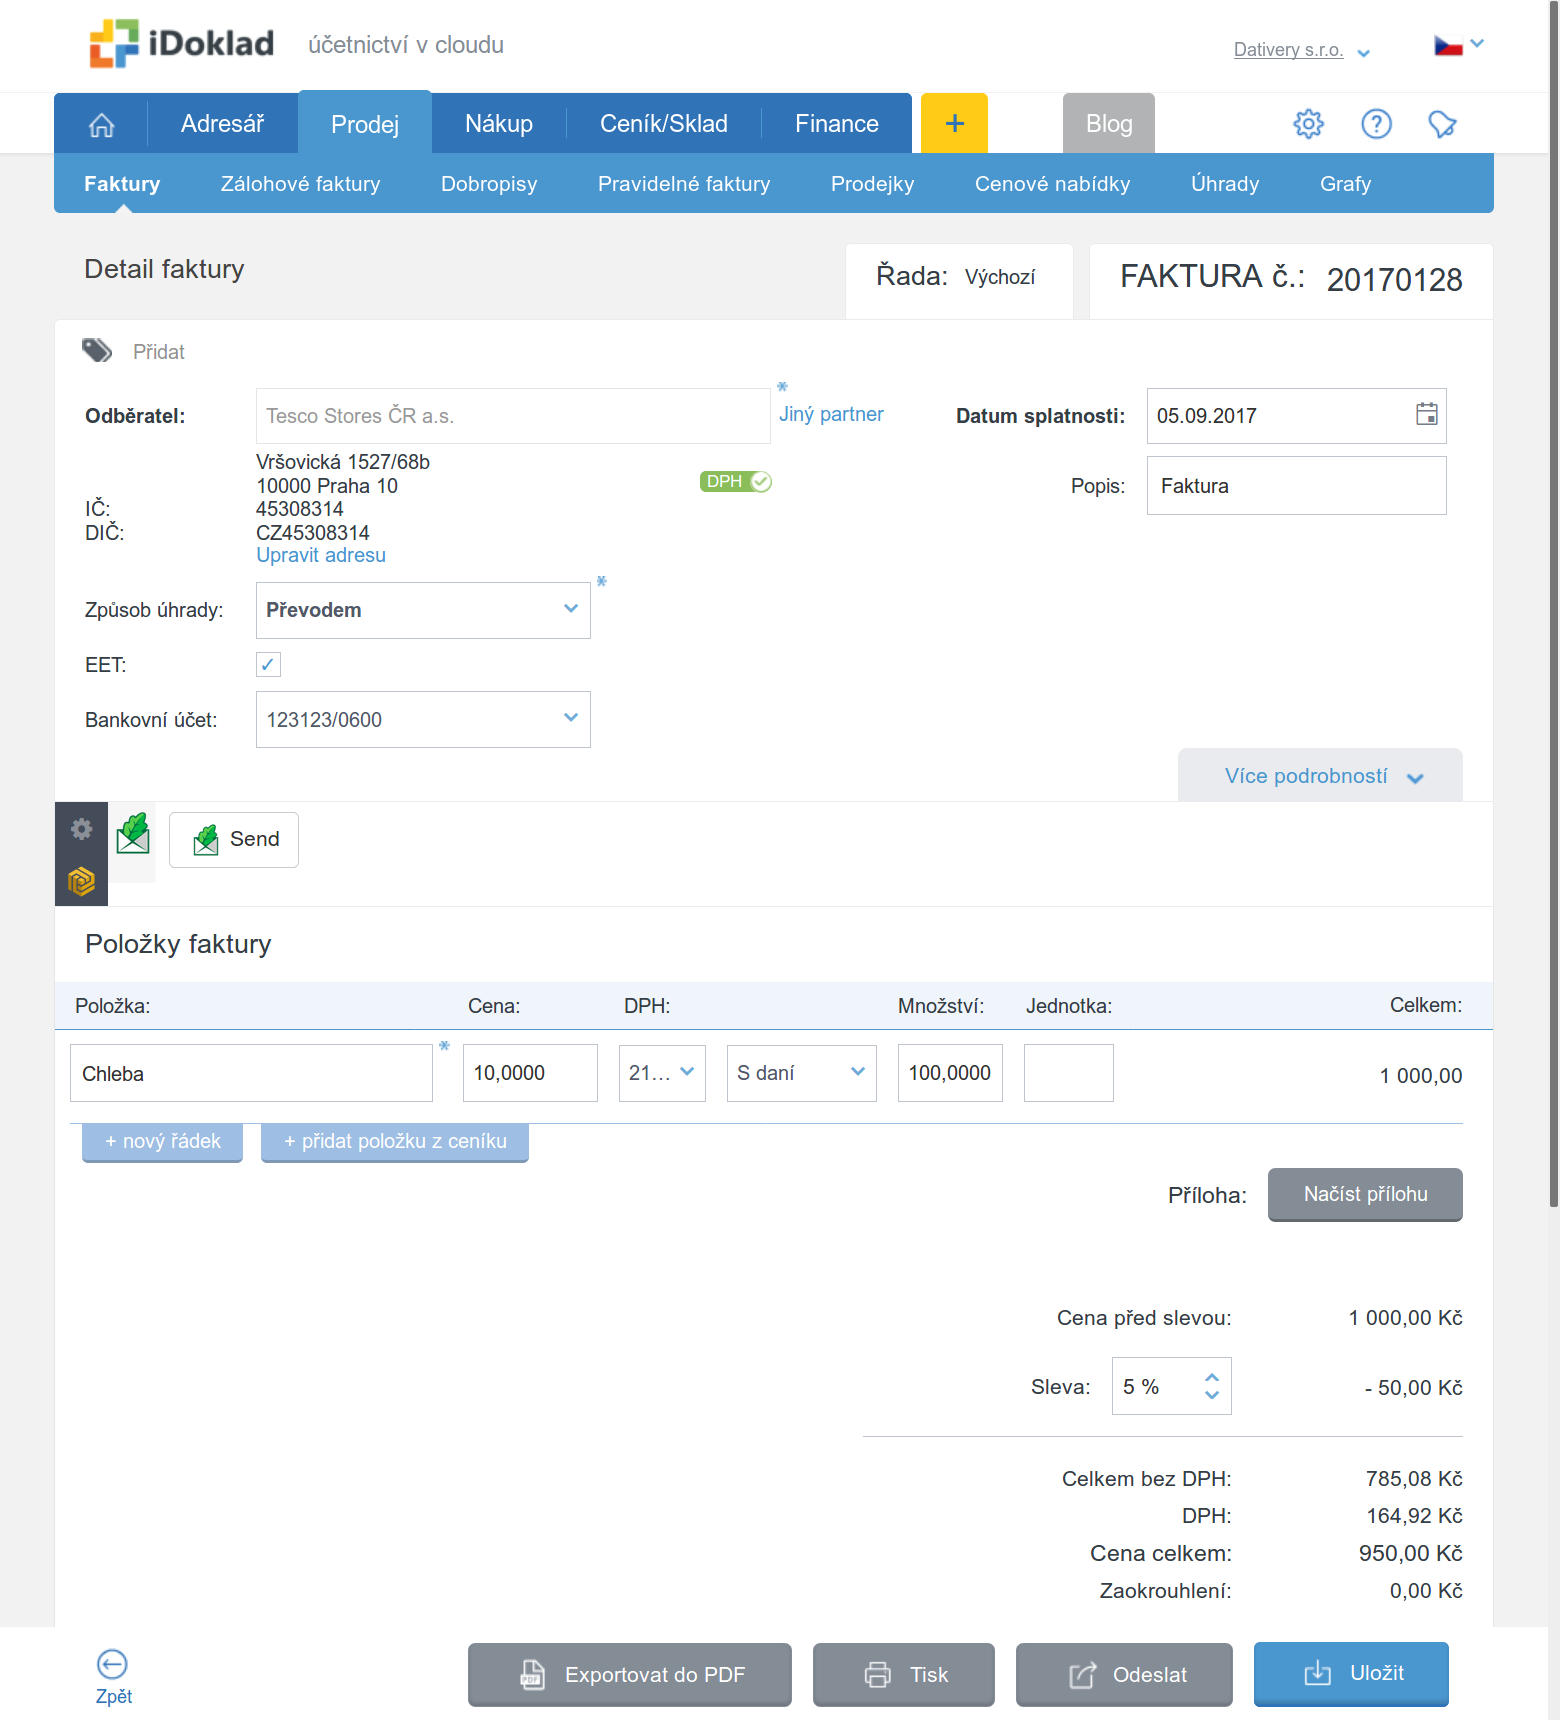Click the Zpět back arrow icon

coord(112,1665)
